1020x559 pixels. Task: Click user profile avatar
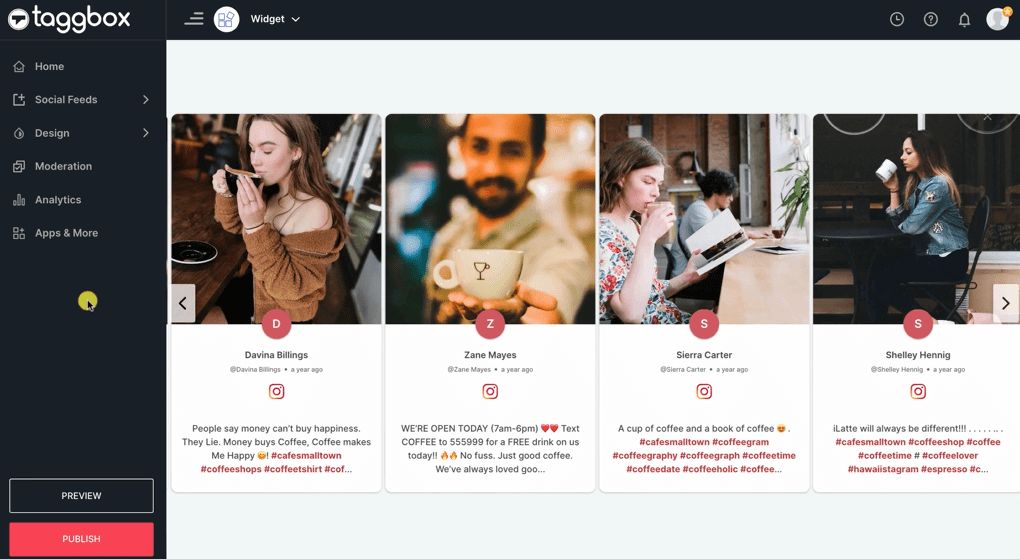997,19
